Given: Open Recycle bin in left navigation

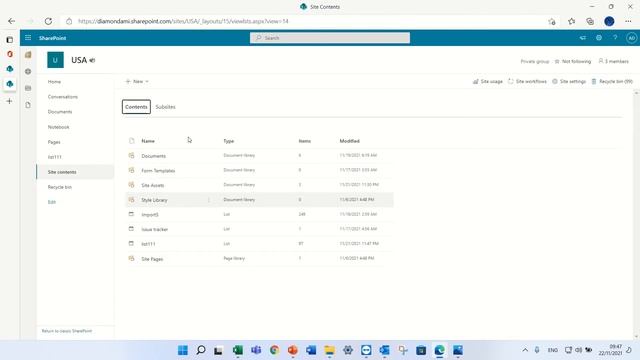Looking at the screenshot, I should [60, 187].
